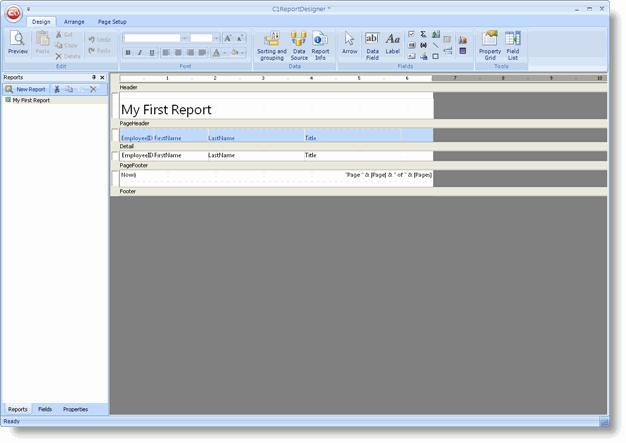Add a Label field
Viewport: 626px width, 443px height.
click(393, 43)
